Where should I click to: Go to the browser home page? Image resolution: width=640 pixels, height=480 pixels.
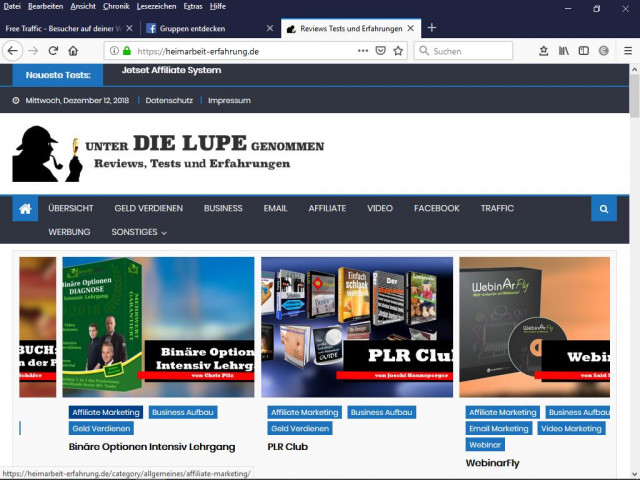pyautogui.click(x=73, y=51)
